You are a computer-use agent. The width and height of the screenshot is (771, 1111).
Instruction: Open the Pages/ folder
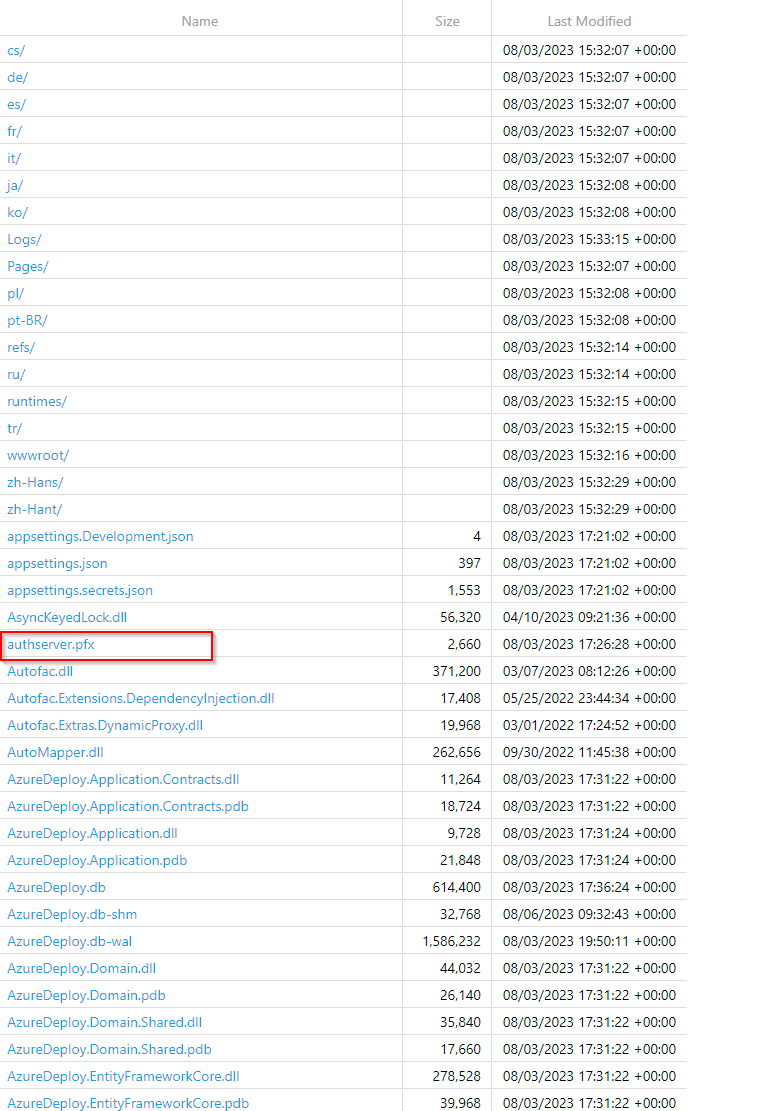tap(27, 266)
